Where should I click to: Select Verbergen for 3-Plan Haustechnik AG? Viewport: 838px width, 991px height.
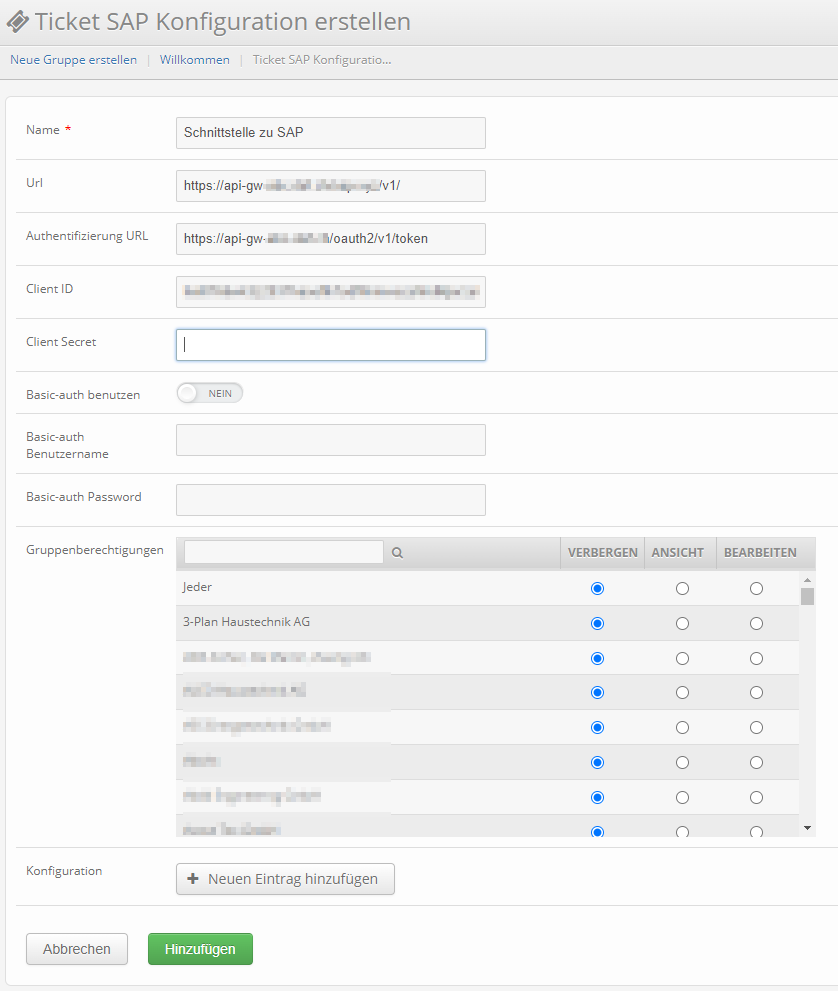pyautogui.click(x=597, y=624)
